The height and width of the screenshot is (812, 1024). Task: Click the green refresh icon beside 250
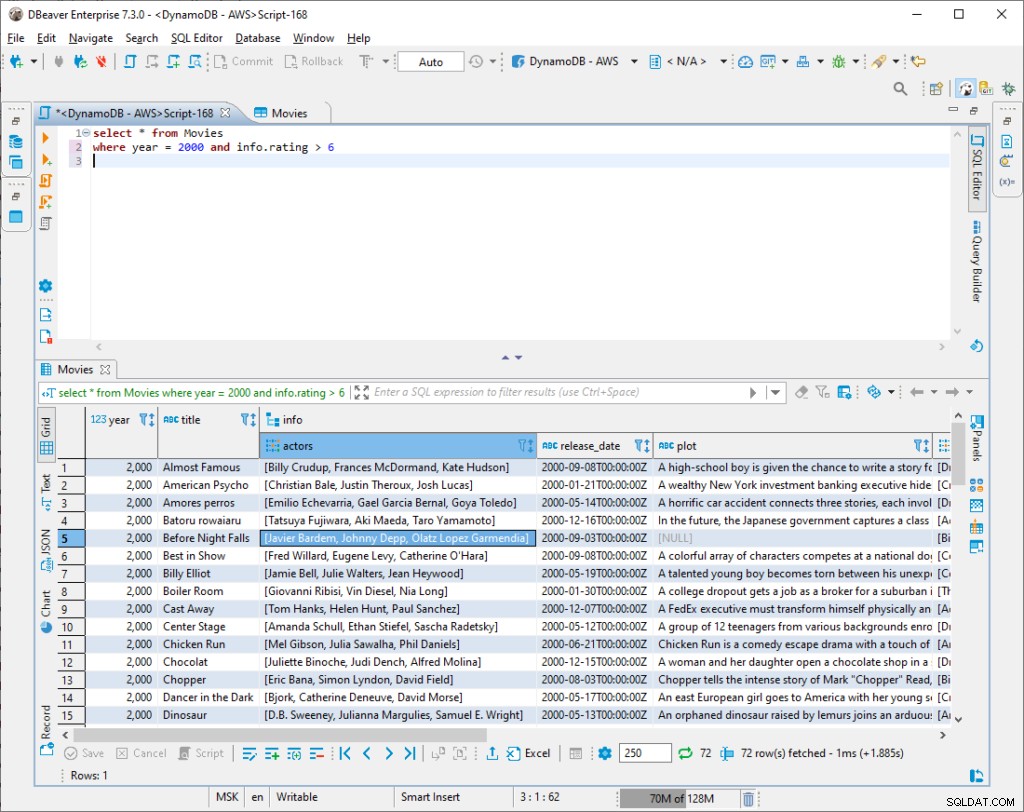[x=684, y=753]
